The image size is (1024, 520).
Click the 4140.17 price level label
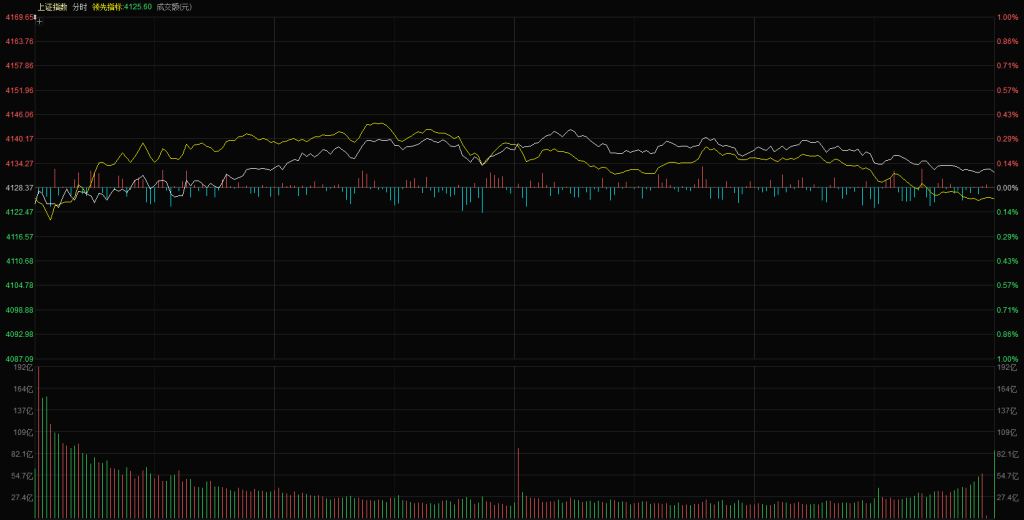20,139
